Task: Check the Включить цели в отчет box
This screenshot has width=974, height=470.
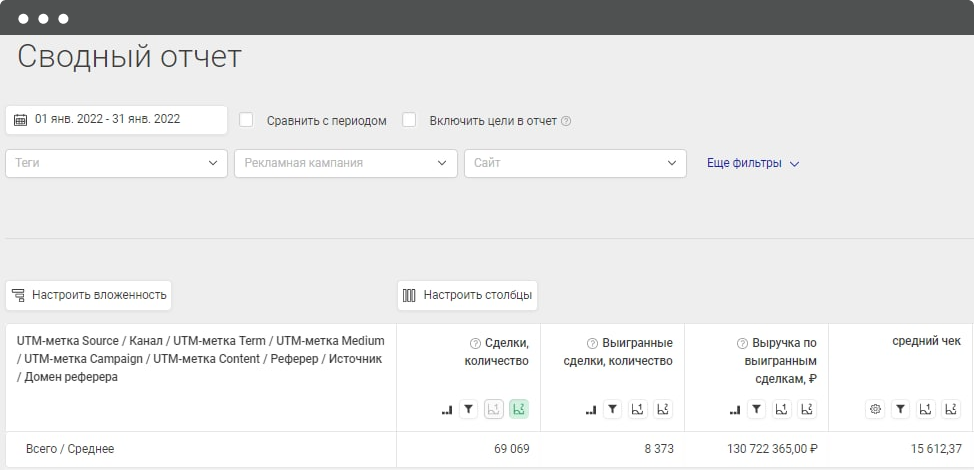Action: 409,120
